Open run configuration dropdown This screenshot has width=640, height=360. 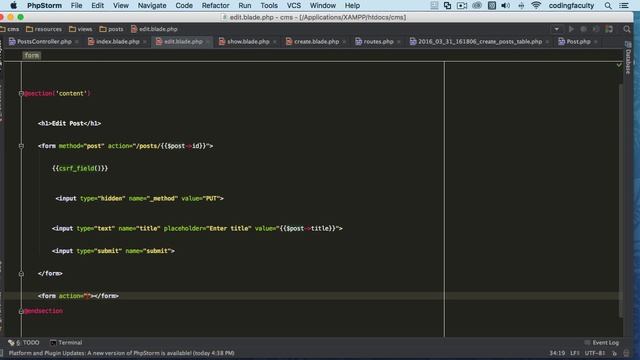556,29
